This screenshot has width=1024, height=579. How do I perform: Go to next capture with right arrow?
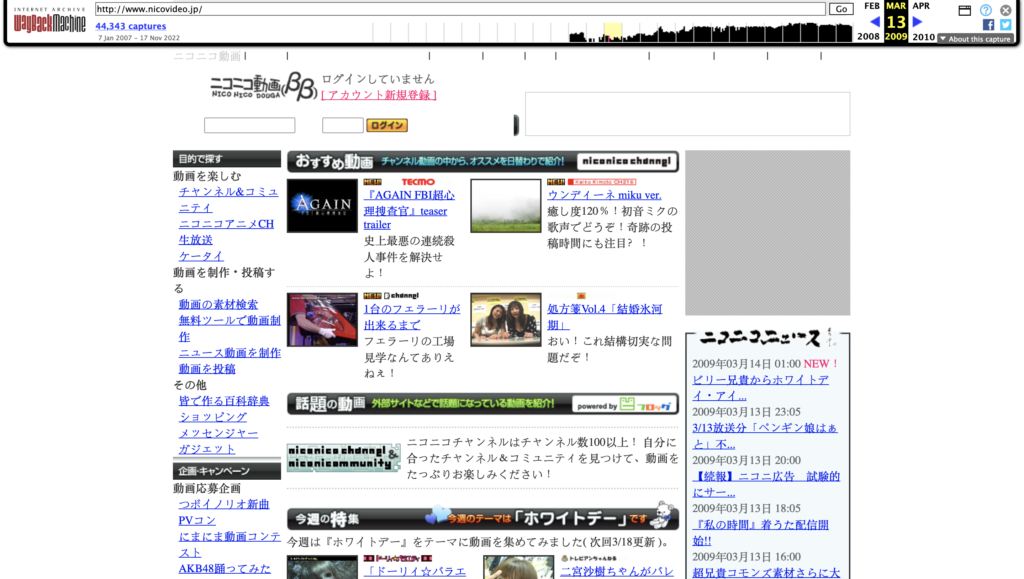click(918, 22)
